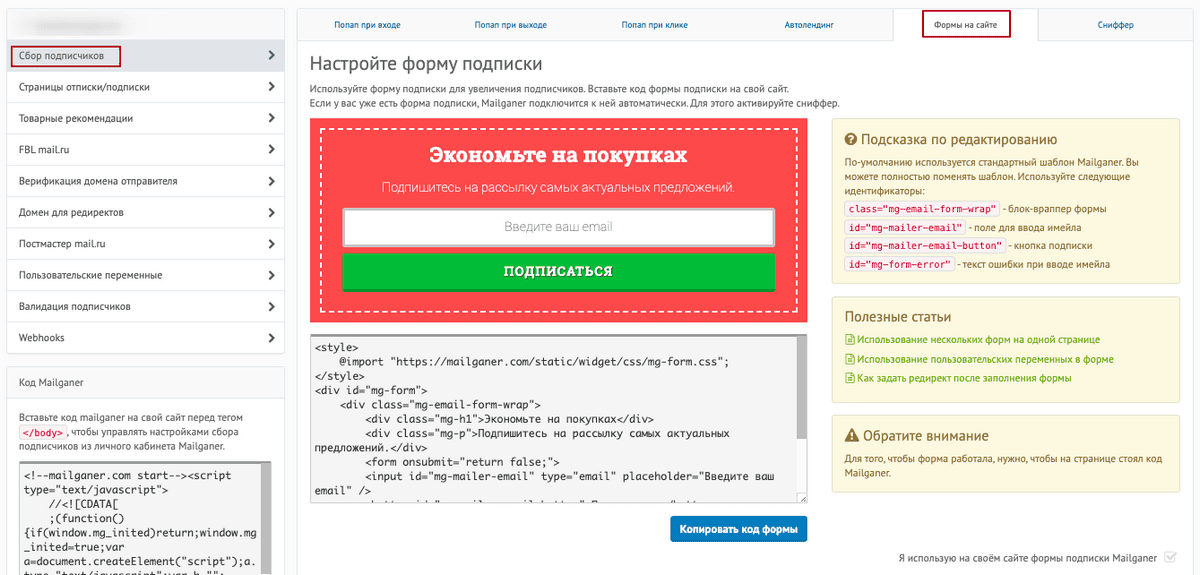Click the warning triangle icon beside Обратите внимание
1200x575 pixels.
pyautogui.click(x=851, y=436)
